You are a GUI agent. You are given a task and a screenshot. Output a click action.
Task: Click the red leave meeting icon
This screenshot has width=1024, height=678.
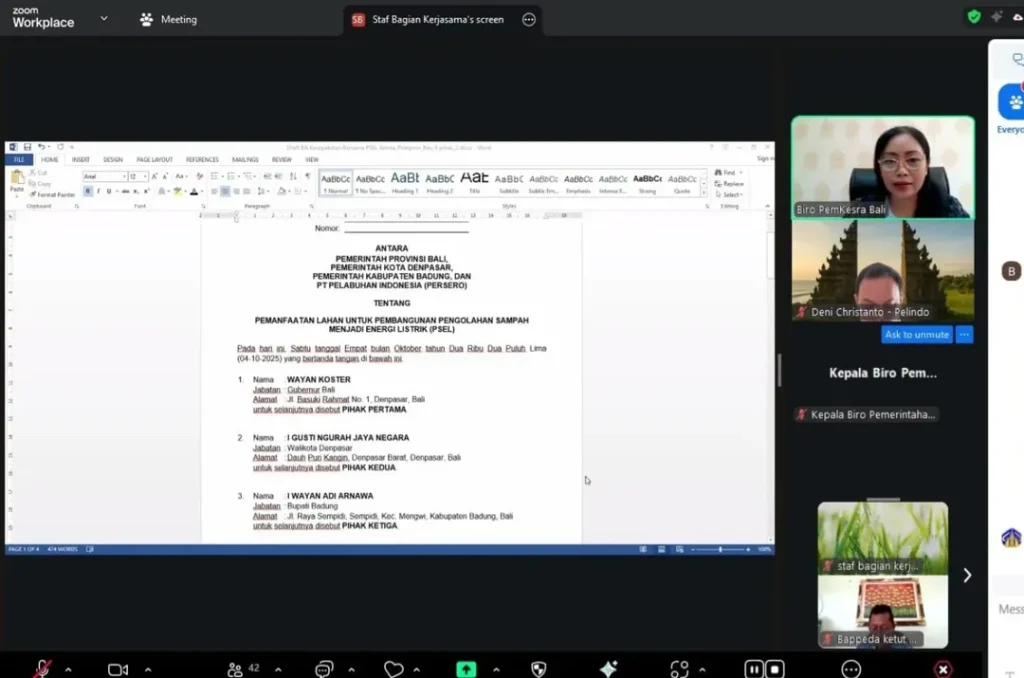[942, 669]
